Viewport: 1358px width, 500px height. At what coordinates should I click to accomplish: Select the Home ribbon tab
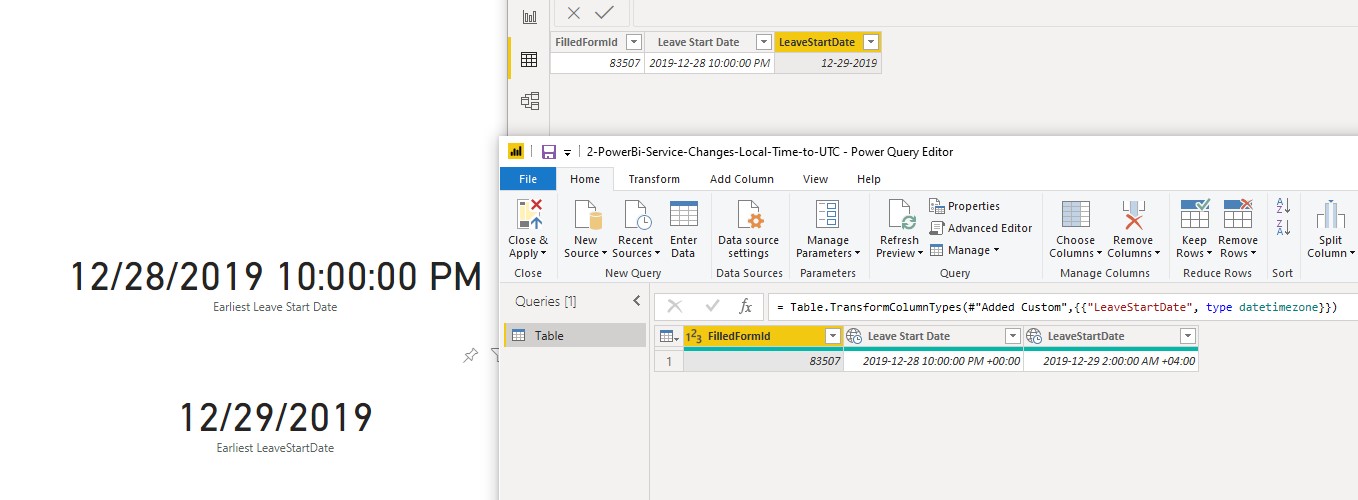585,179
